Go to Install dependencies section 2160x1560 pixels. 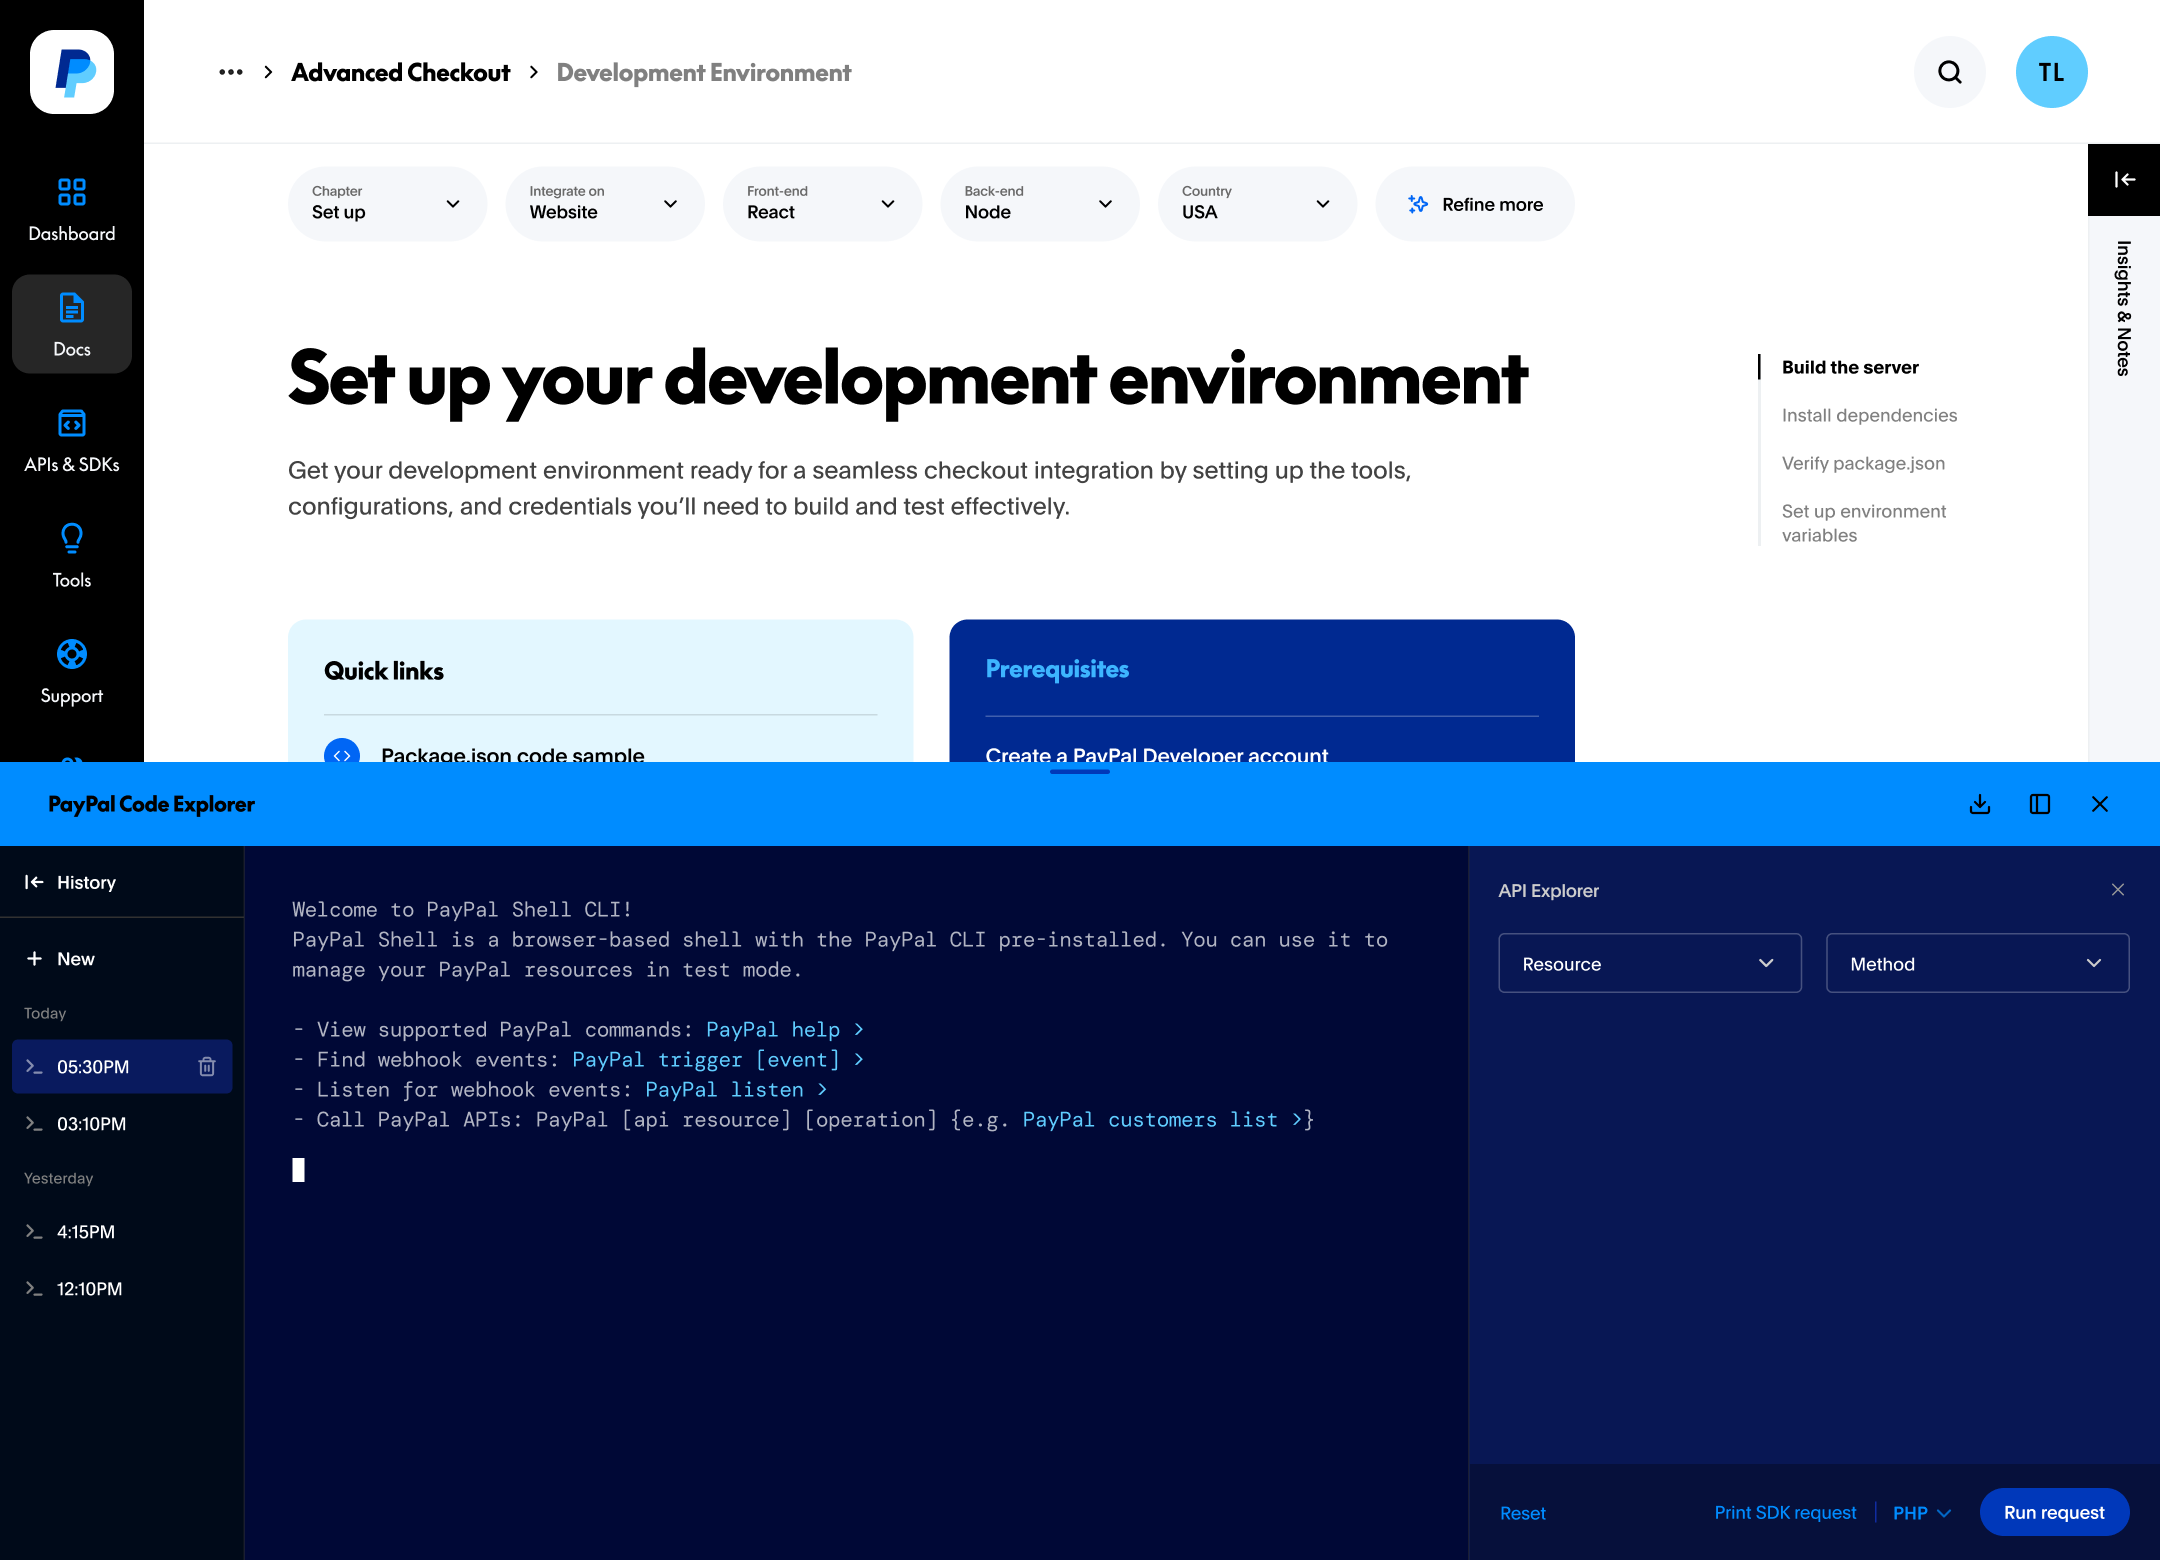tap(1868, 415)
